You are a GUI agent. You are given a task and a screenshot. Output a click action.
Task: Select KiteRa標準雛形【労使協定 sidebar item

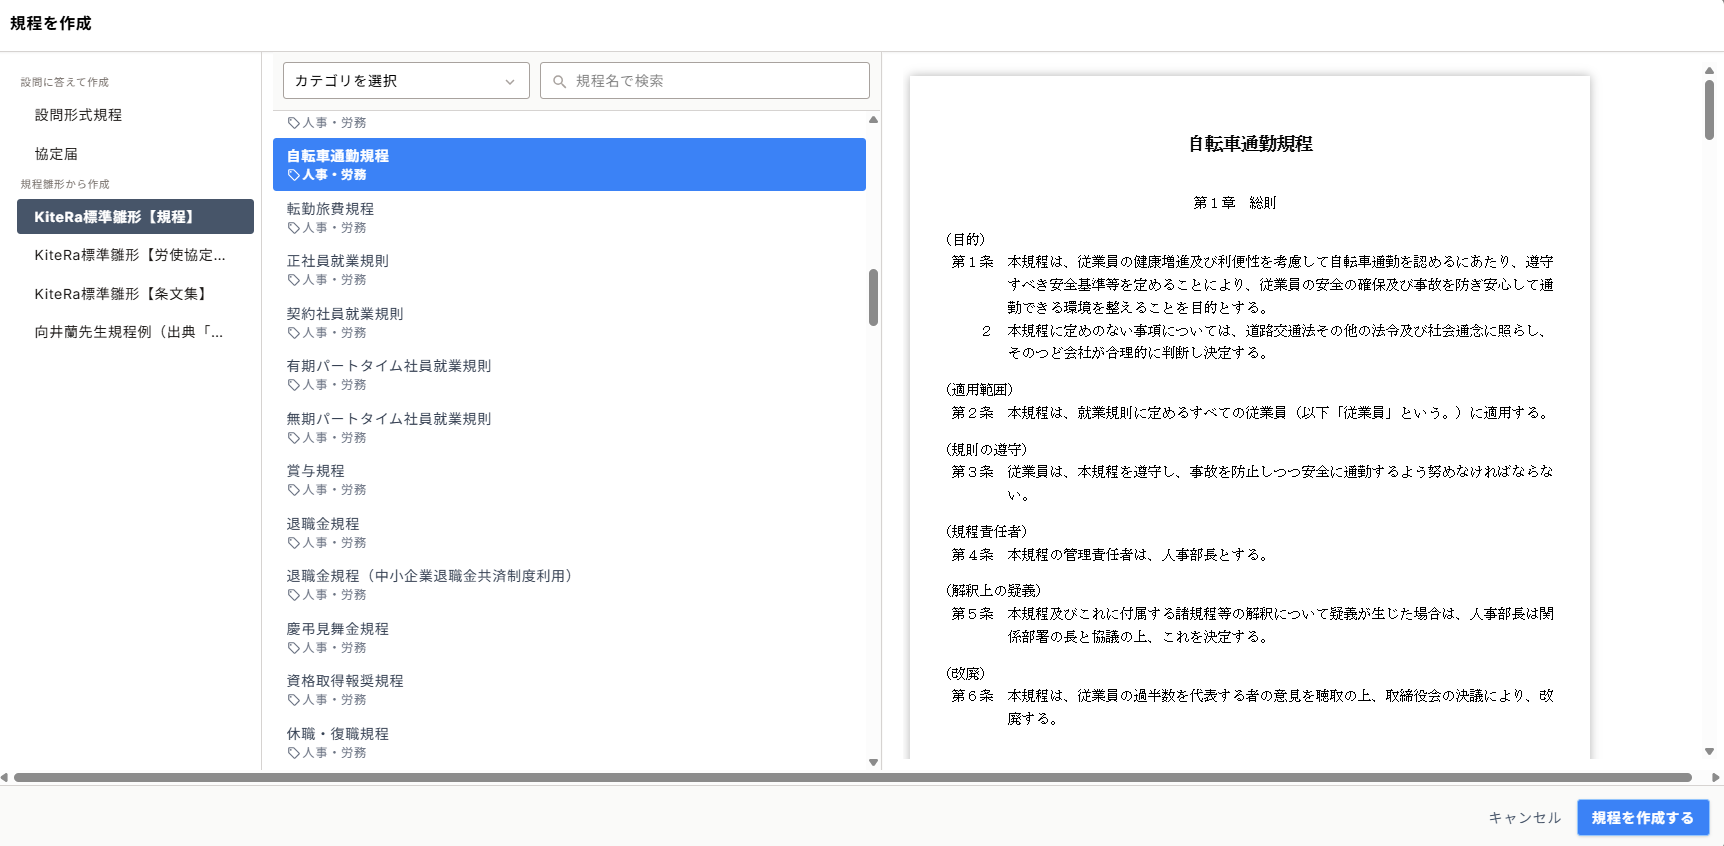coord(135,255)
